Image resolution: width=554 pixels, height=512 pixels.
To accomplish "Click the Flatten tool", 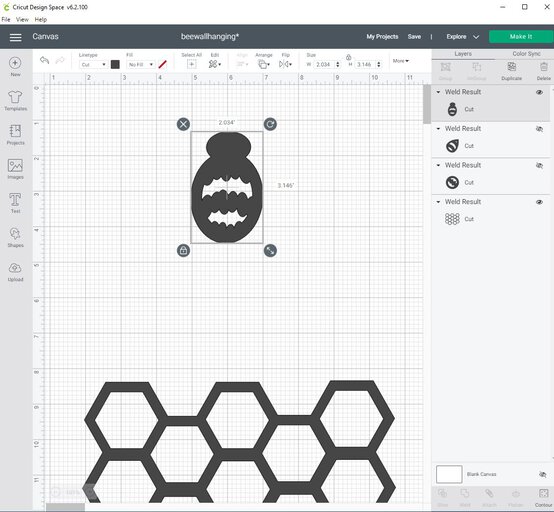I will (x=515, y=498).
